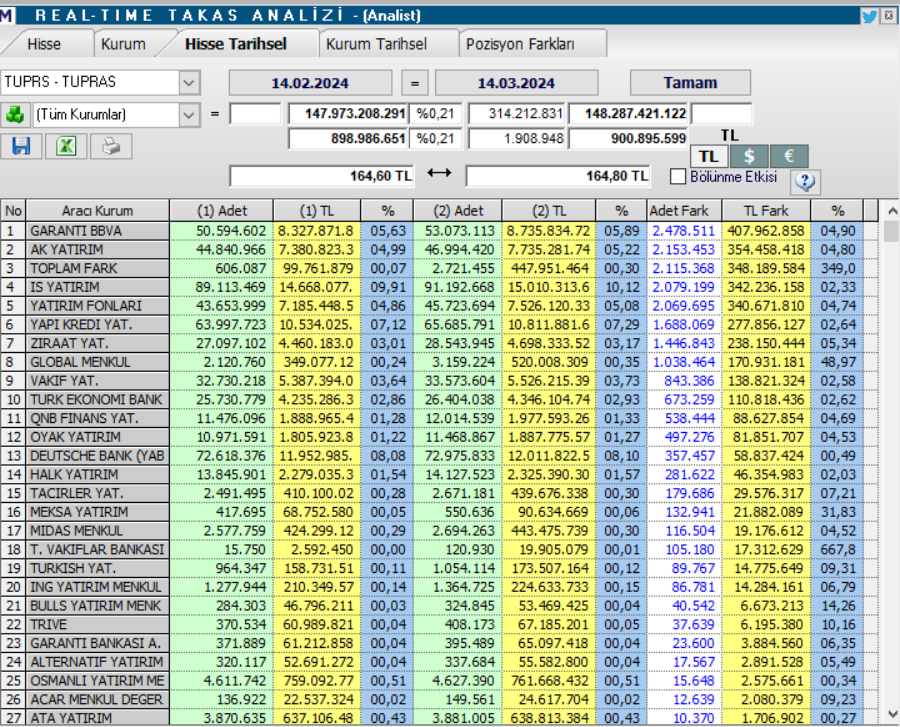Switch currency to dollar symbol
This screenshot has height=727, width=900.
[x=749, y=156]
